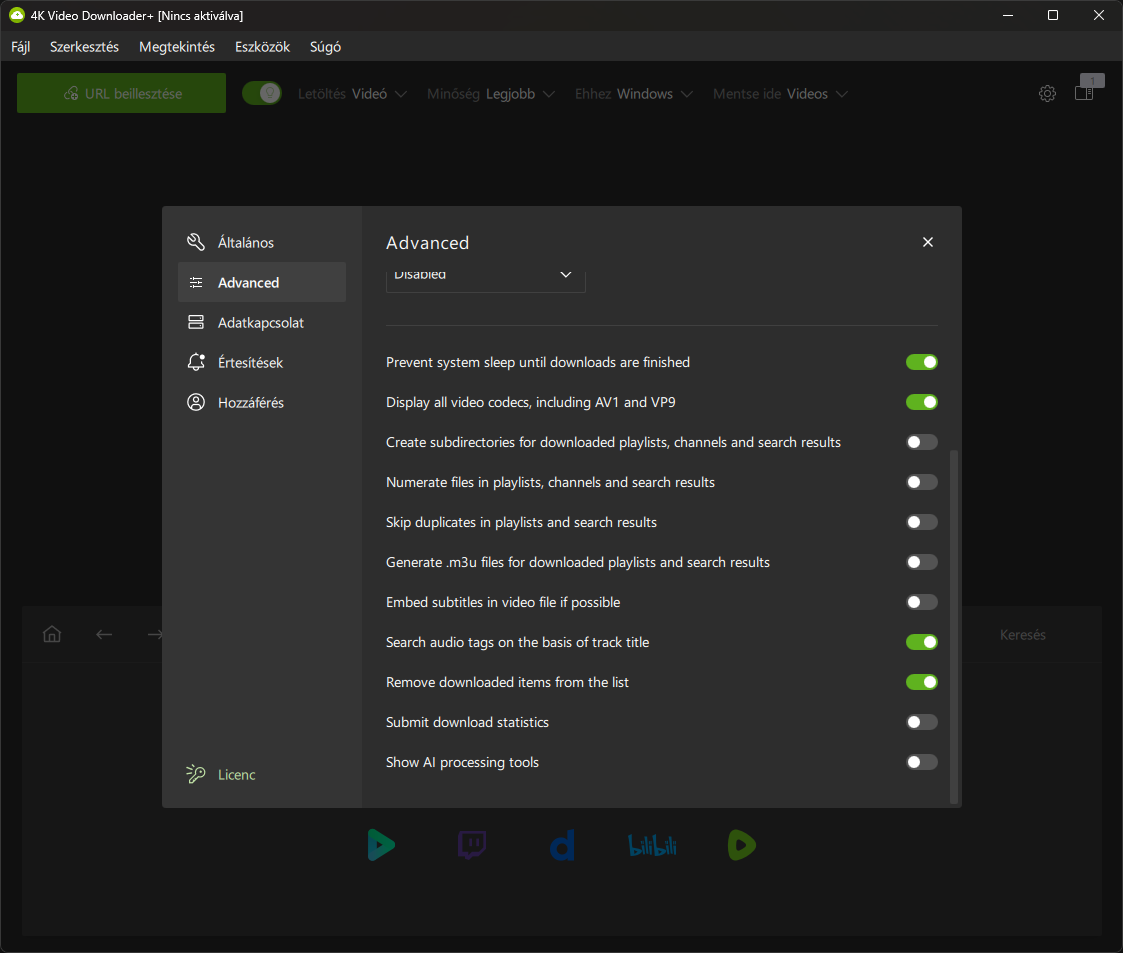Enable Numerate files in playlists
This screenshot has width=1123, height=953.
pos(921,483)
